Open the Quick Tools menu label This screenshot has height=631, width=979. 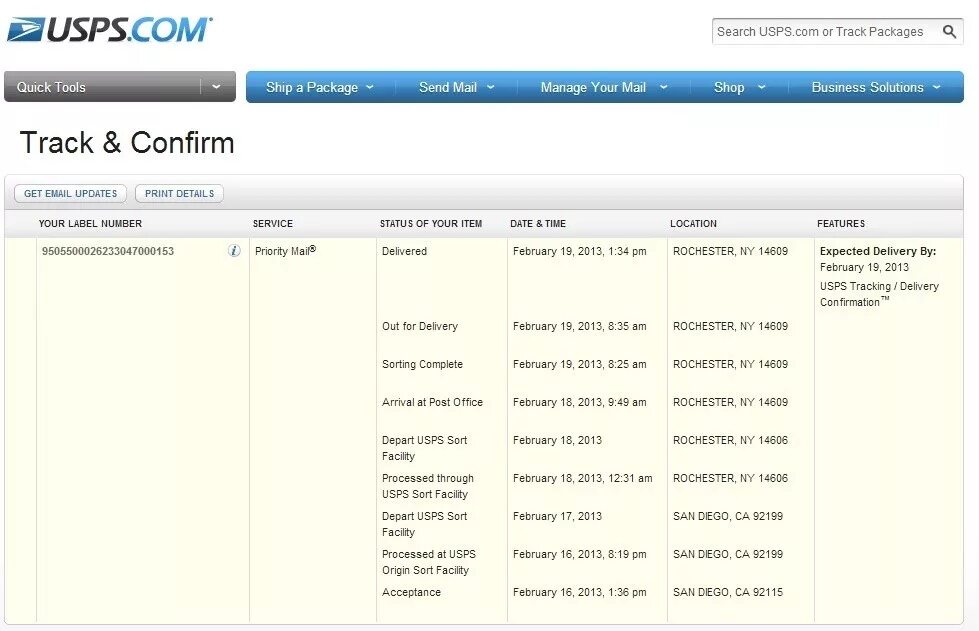[51, 87]
